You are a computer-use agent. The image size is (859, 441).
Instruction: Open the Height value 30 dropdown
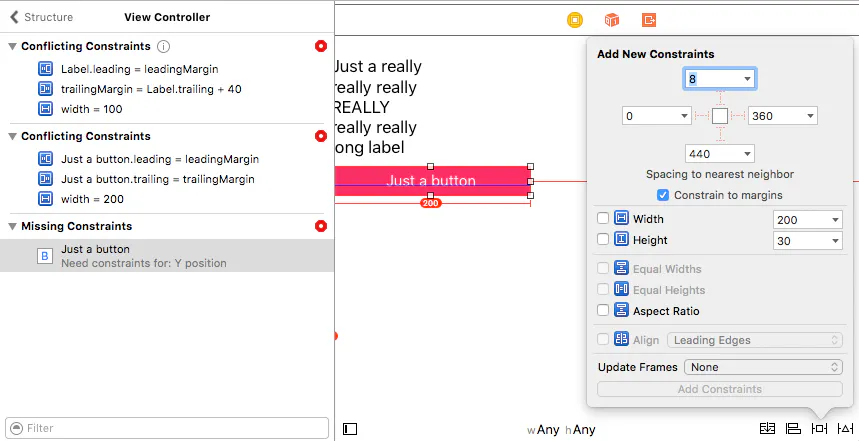tap(835, 241)
